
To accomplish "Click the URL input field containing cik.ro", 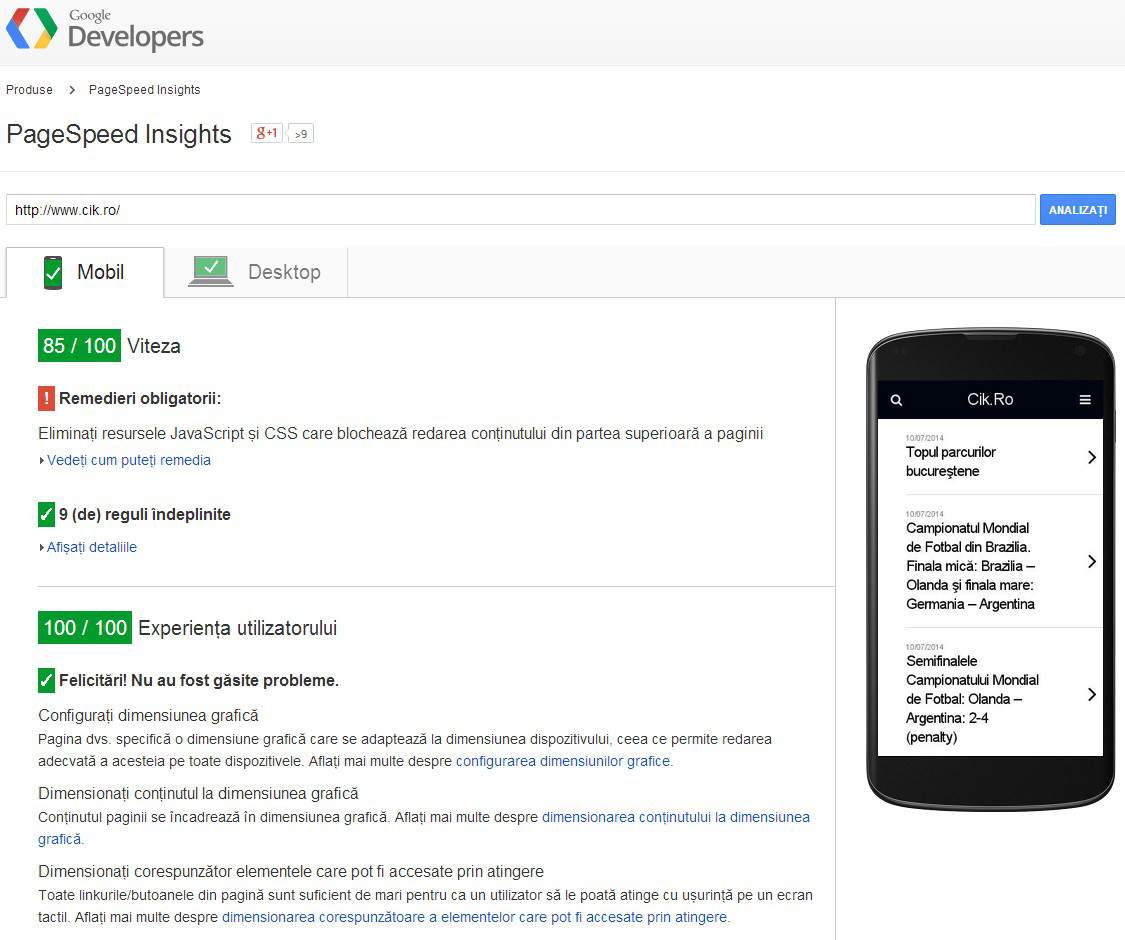I will point(521,210).
